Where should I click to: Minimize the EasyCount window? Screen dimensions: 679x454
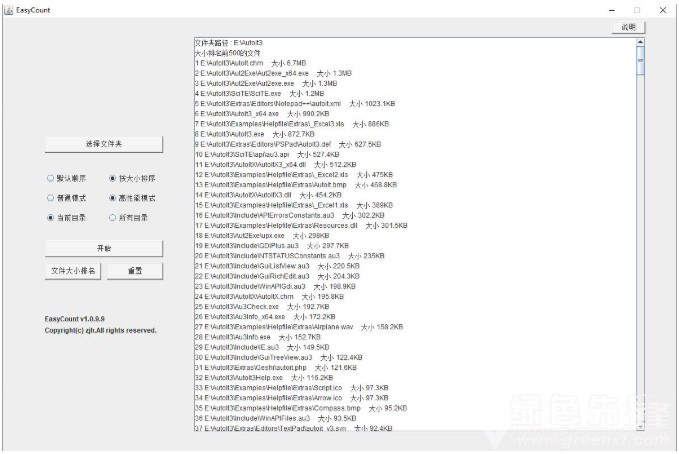click(612, 10)
